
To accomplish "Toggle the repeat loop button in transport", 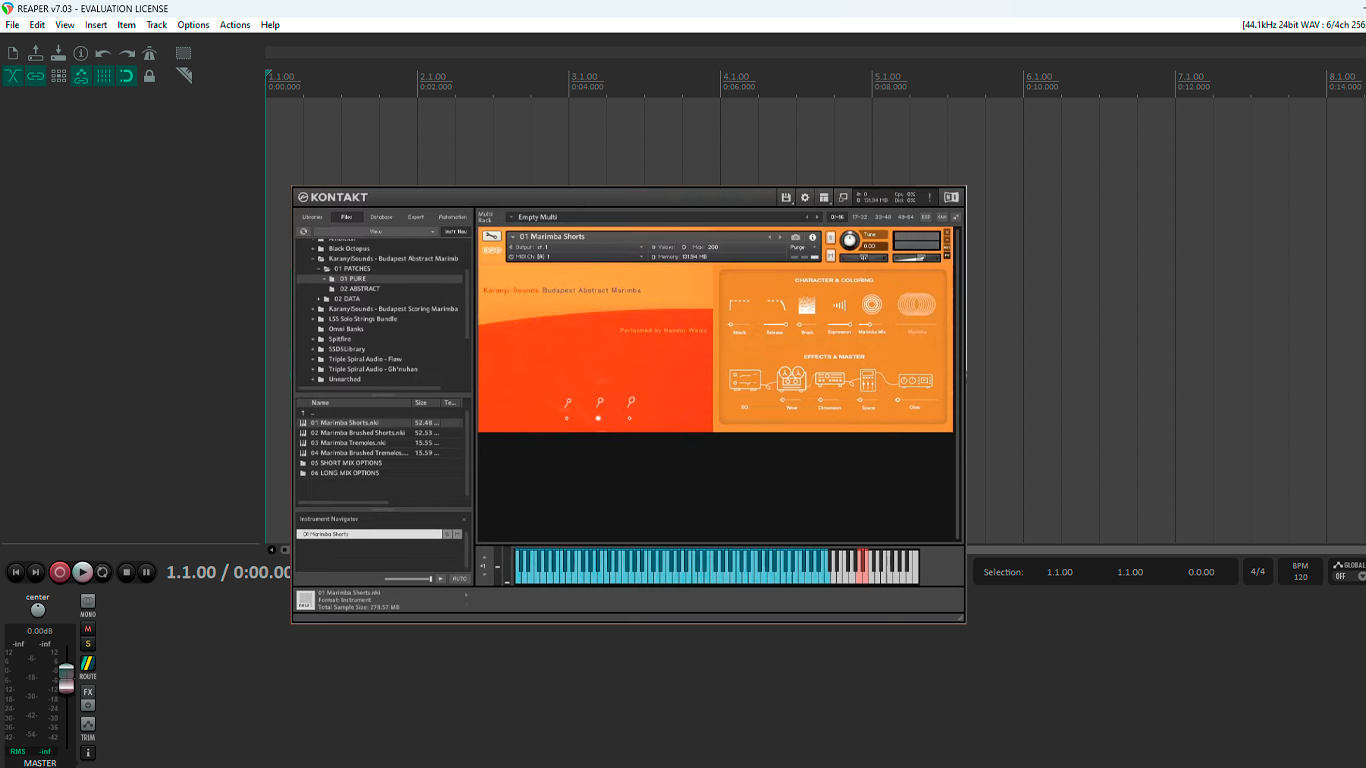I will [x=103, y=572].
